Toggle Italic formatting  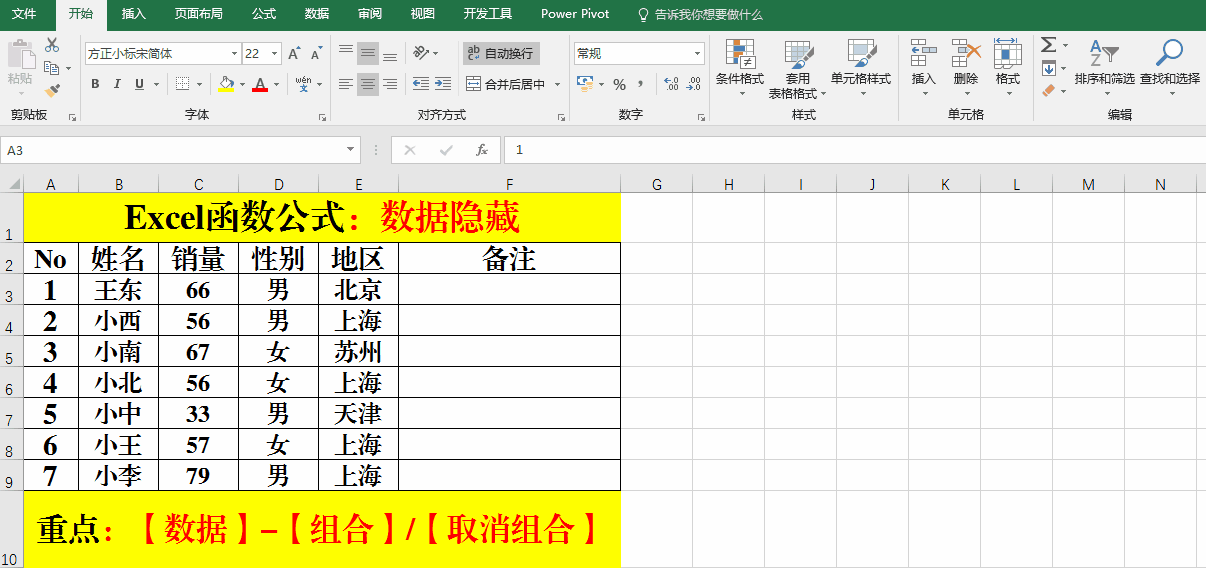click(117, 85)
